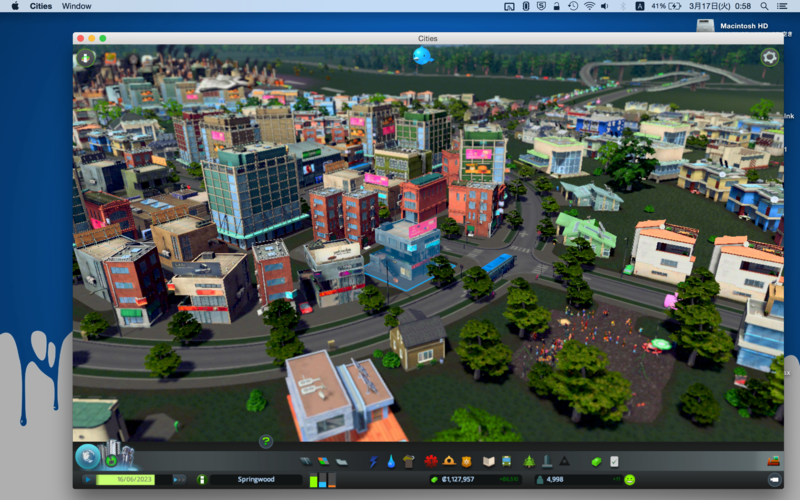Open the Apple menu

point(15,6)
